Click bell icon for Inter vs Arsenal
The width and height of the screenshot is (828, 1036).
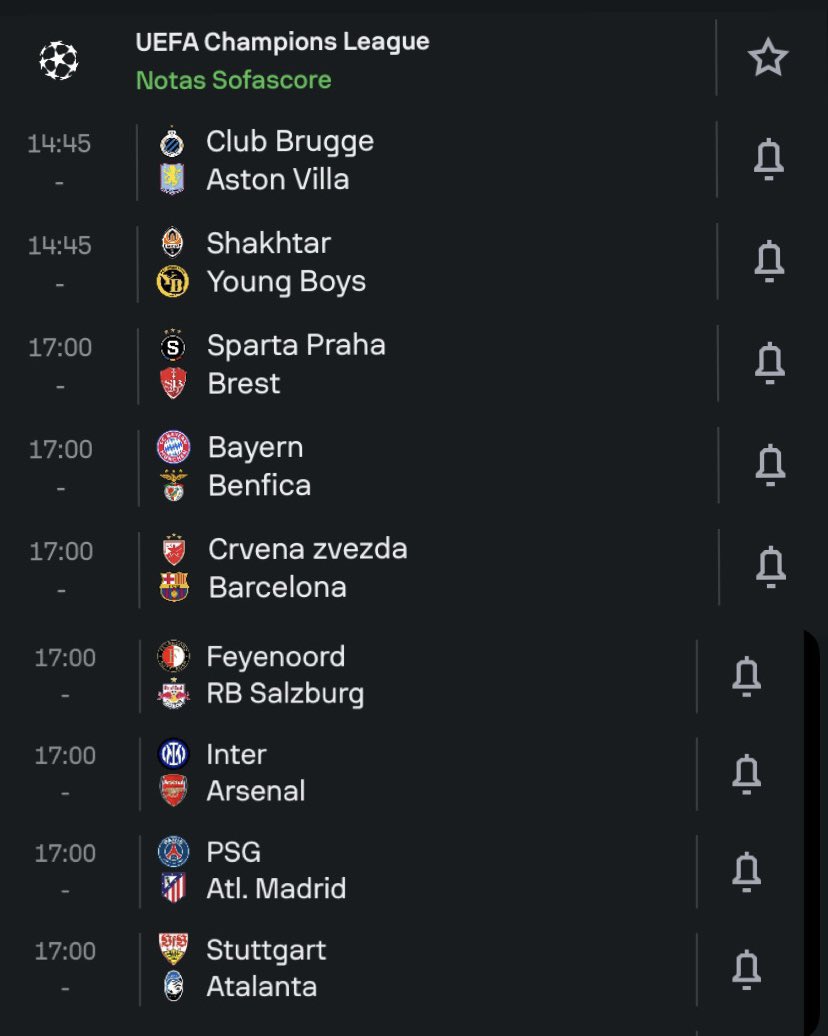747,774
